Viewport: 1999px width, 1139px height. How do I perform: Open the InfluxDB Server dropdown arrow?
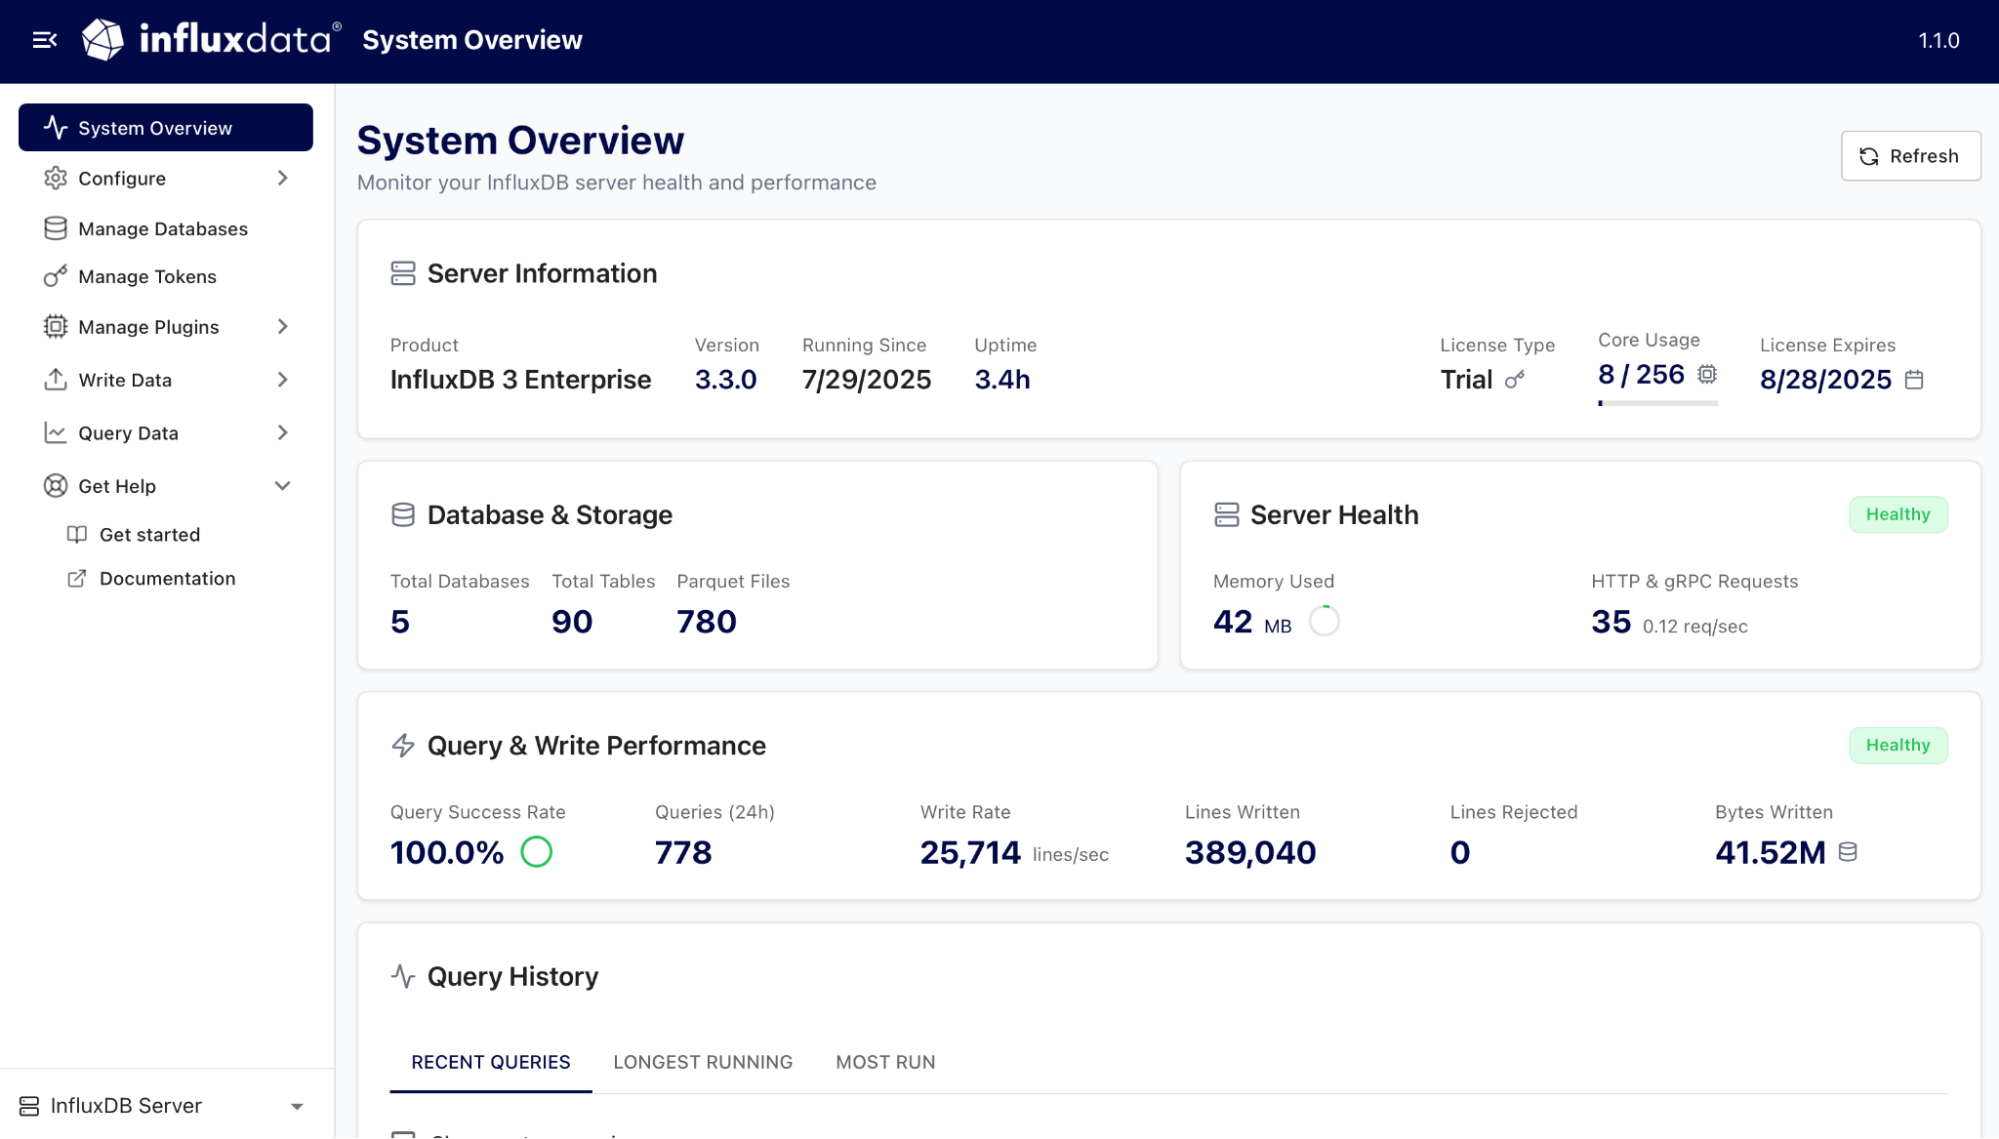(x=297, y=1107)
